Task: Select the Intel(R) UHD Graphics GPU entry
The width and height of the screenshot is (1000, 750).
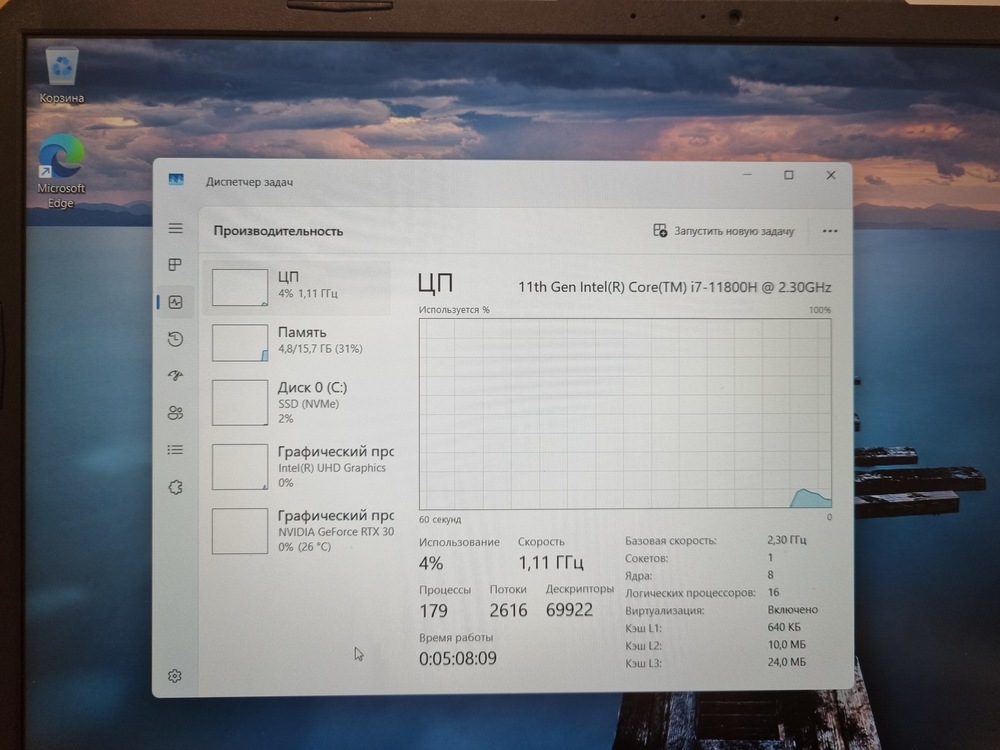Action: click(297, 467)
